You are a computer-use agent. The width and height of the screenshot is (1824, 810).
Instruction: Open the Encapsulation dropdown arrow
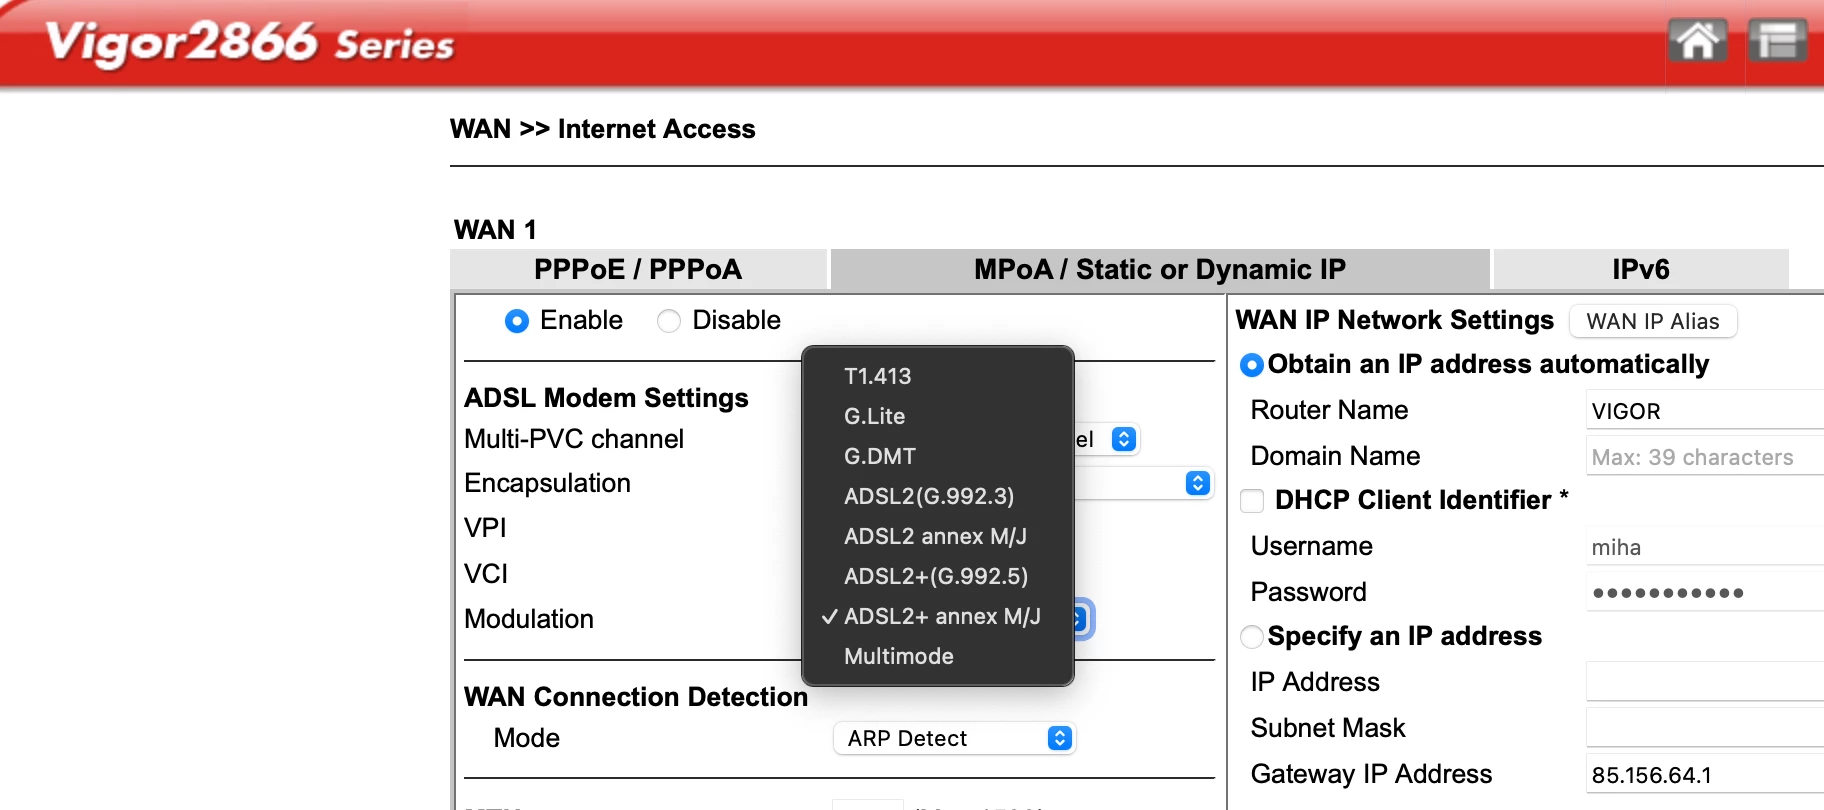(1197, 483)
